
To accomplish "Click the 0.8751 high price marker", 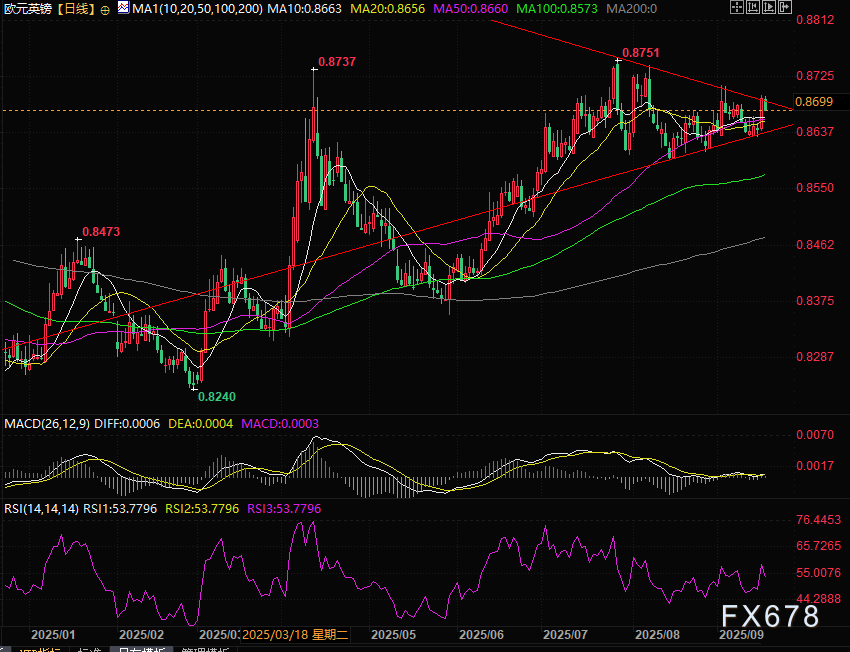I will 640,52.
